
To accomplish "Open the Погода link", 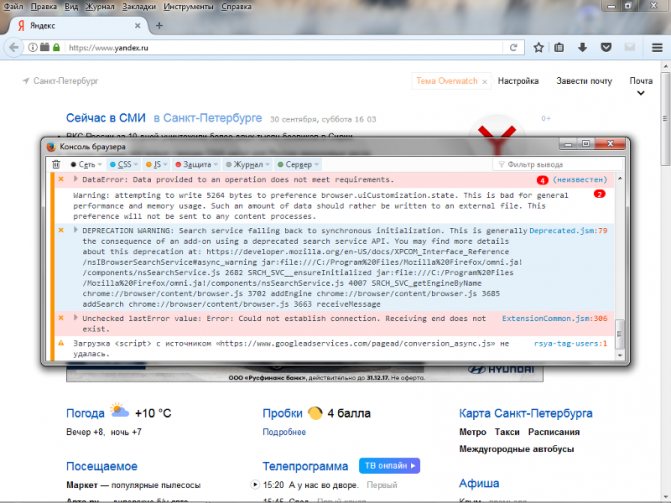I will click(85, 413).
